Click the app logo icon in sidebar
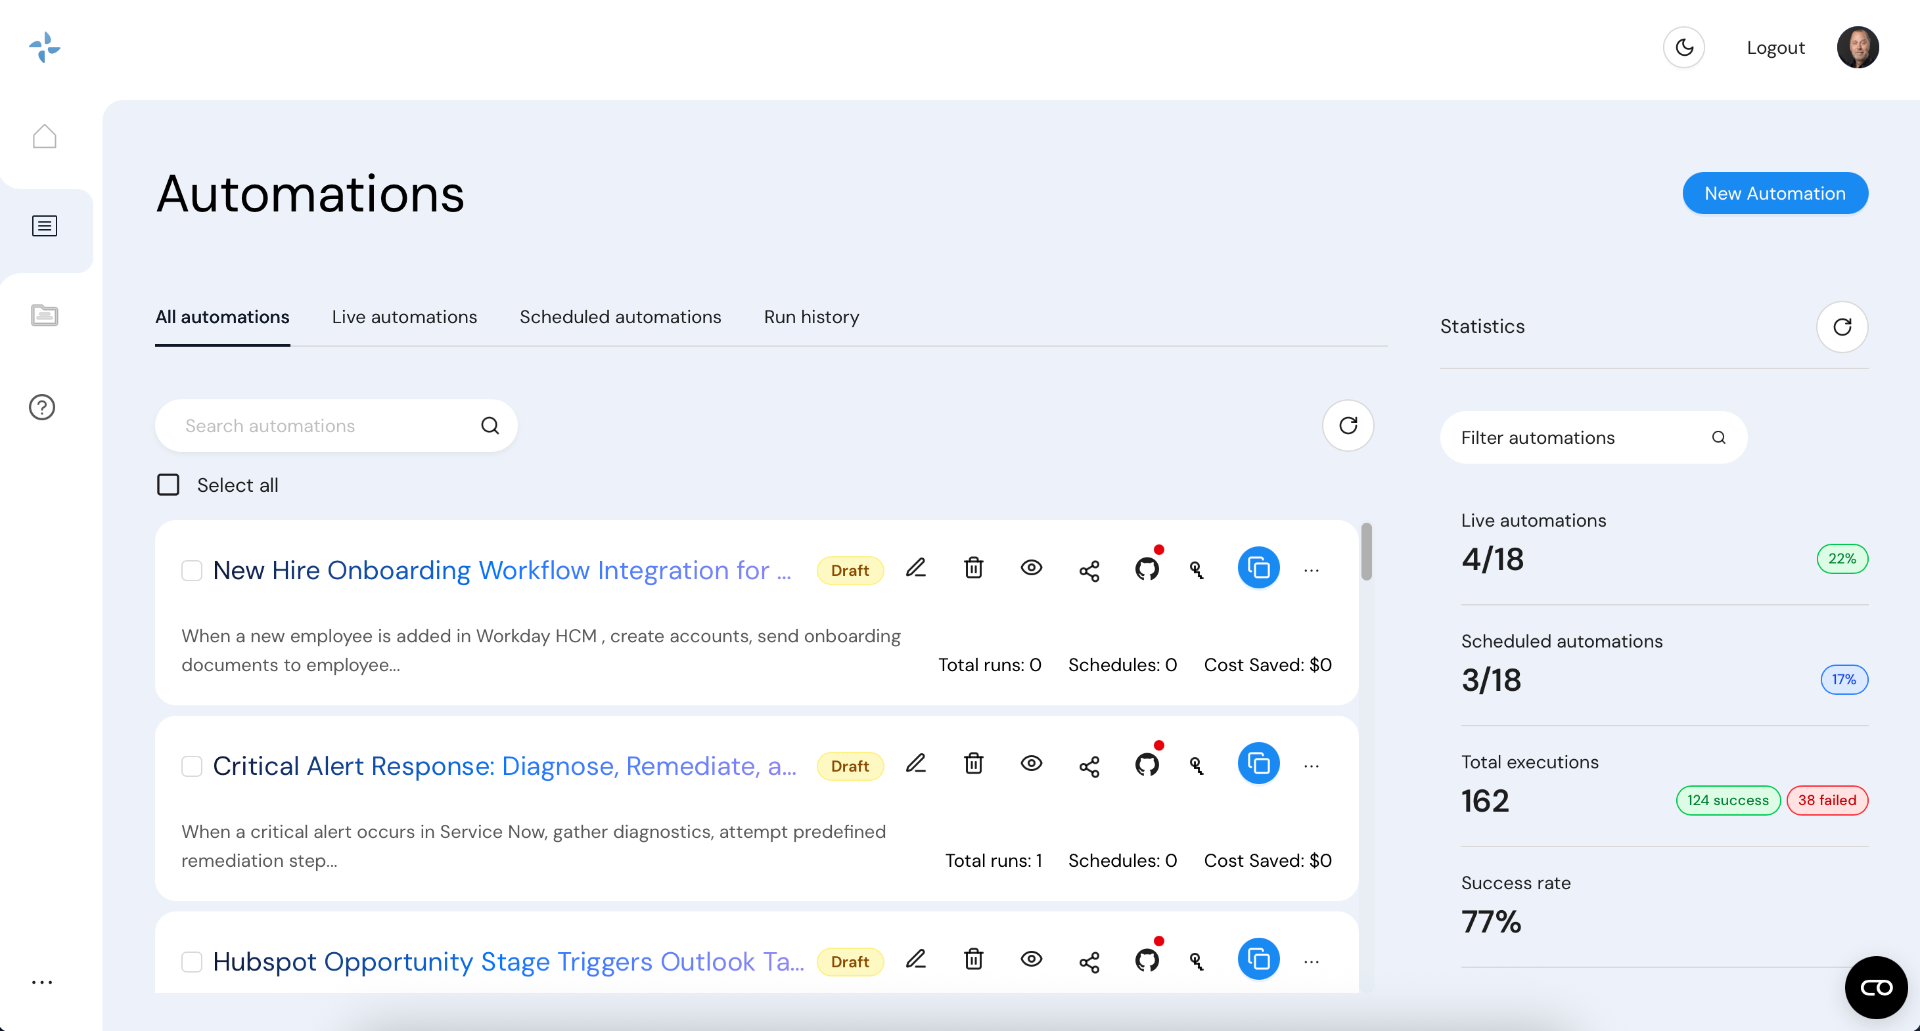 (x=45, y=47)
